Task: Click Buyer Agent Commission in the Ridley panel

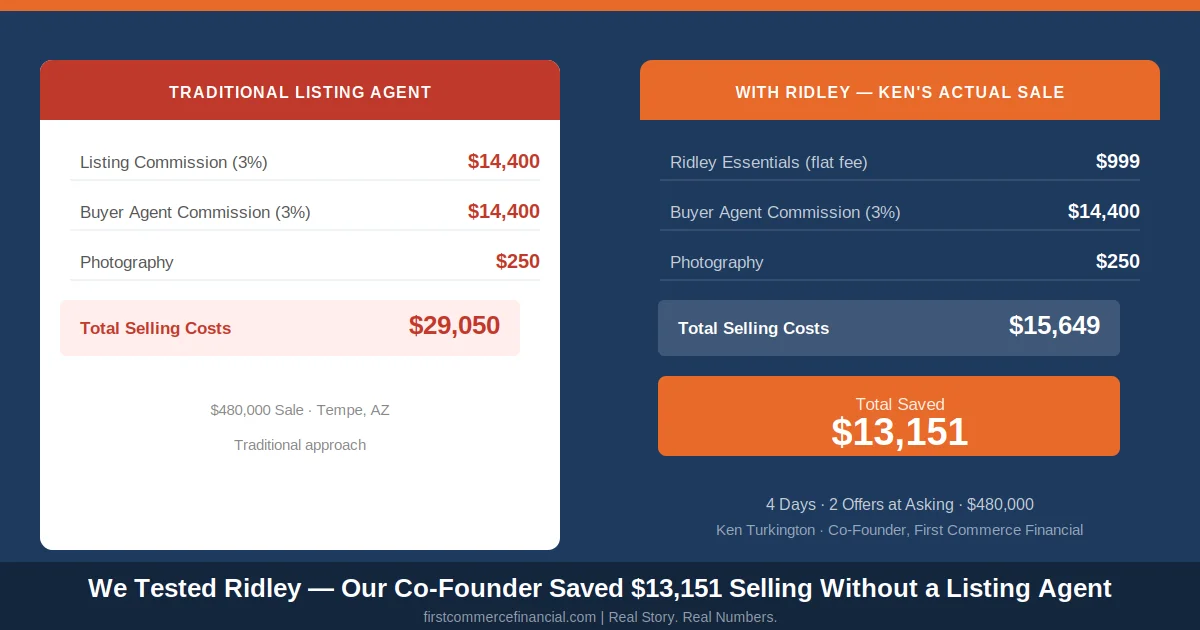Action: [785, 212]
